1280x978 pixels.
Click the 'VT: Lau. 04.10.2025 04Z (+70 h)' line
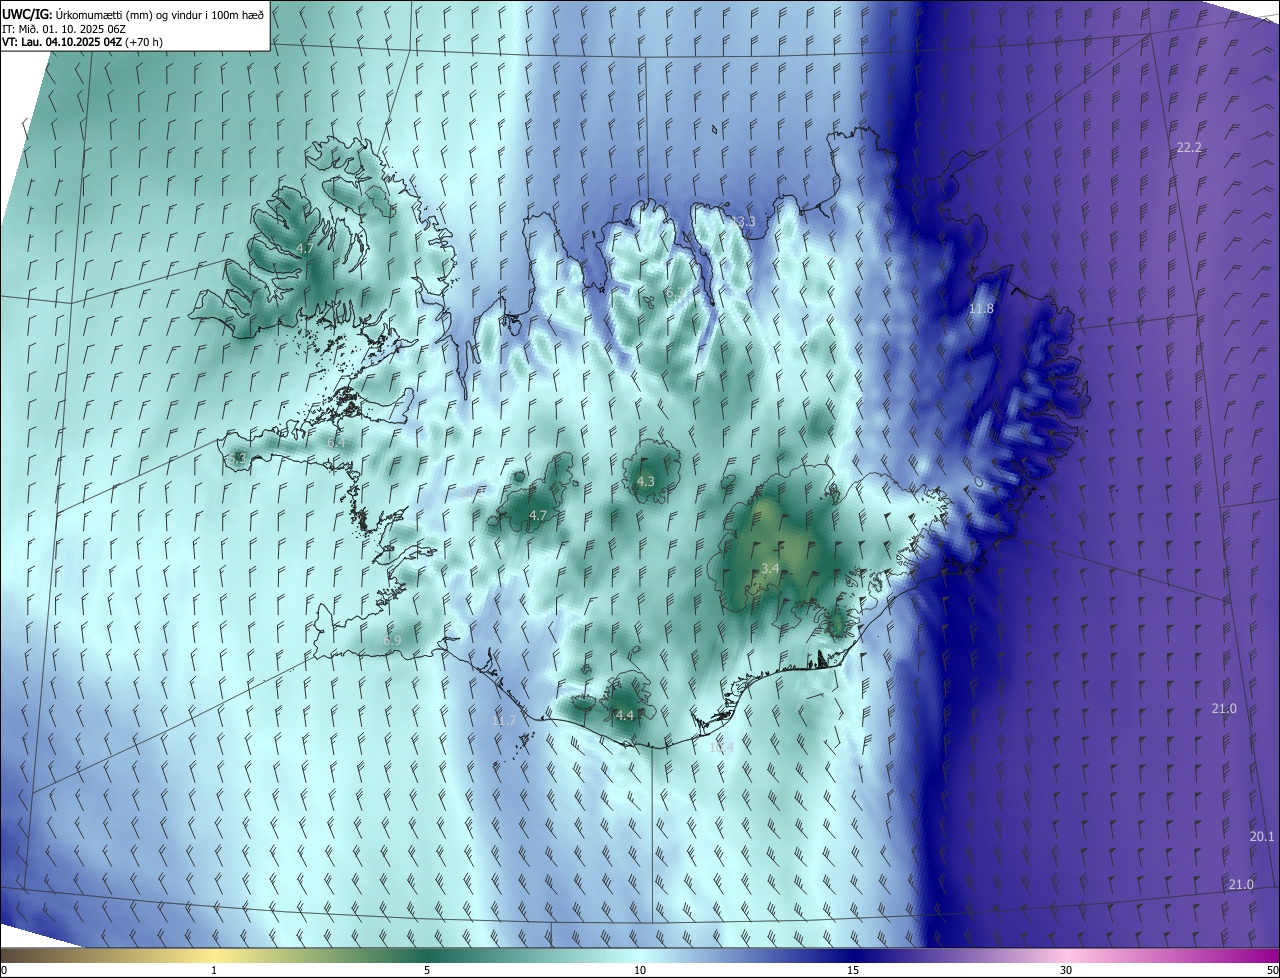(83, 42)
